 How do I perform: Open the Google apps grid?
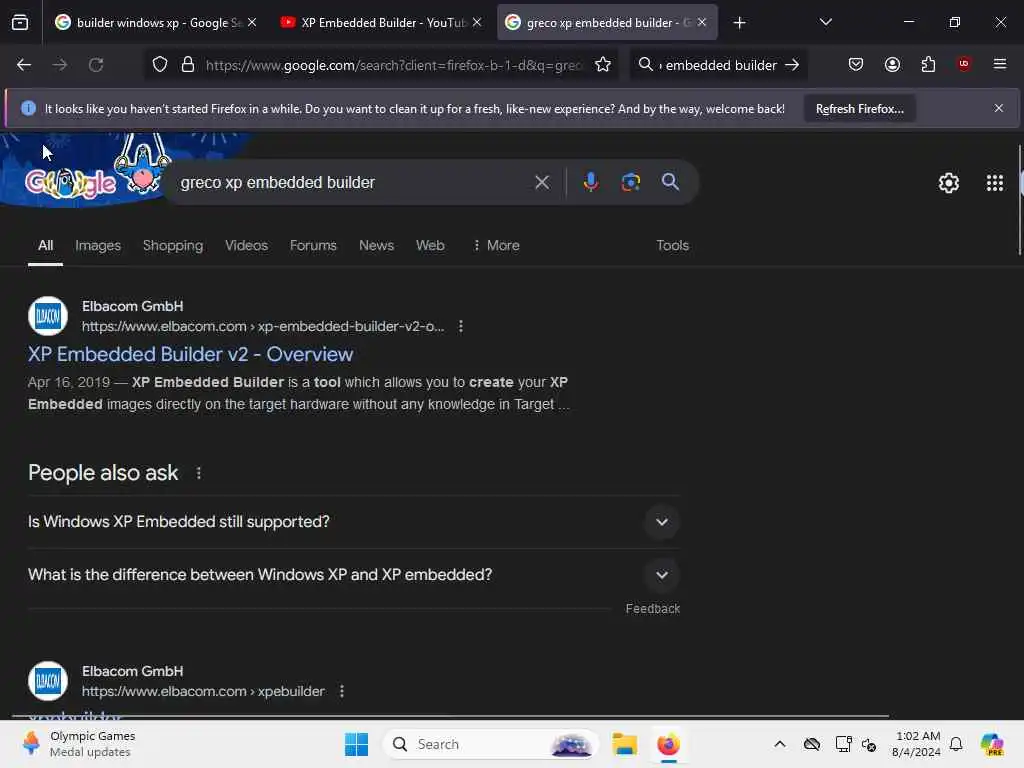click(x=995, y=183)
